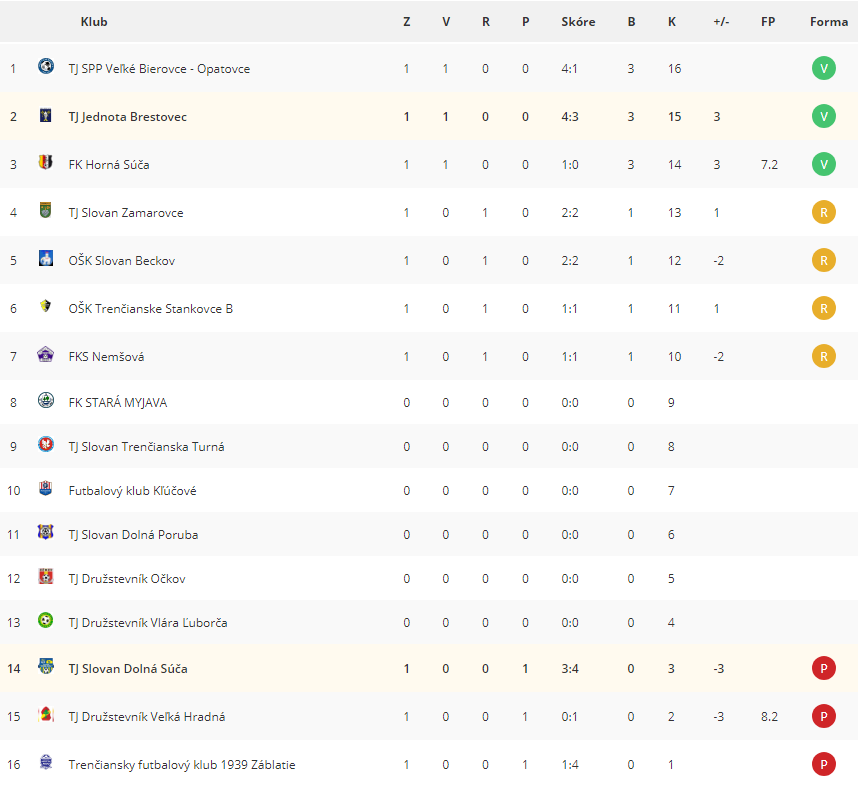Click the TJ Družstevník Vlára Ľuborča green logo

46,621
